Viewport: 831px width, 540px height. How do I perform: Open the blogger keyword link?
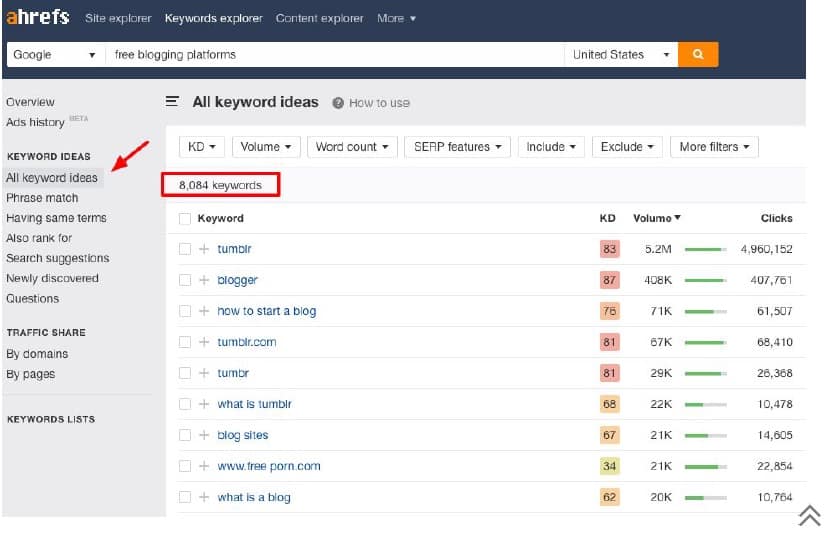pyautogui.click(x=237, y=280)
